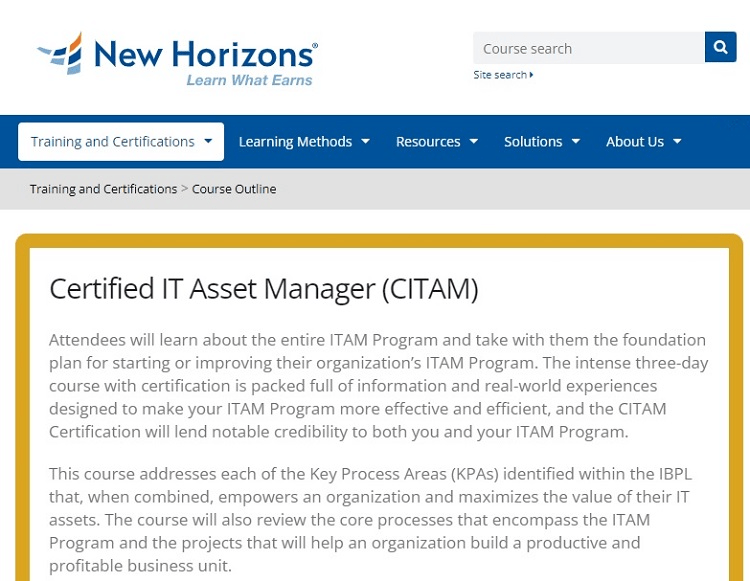Click the magnifier search button
Viewport: 750px width, 581px height.
coord(720,47)
